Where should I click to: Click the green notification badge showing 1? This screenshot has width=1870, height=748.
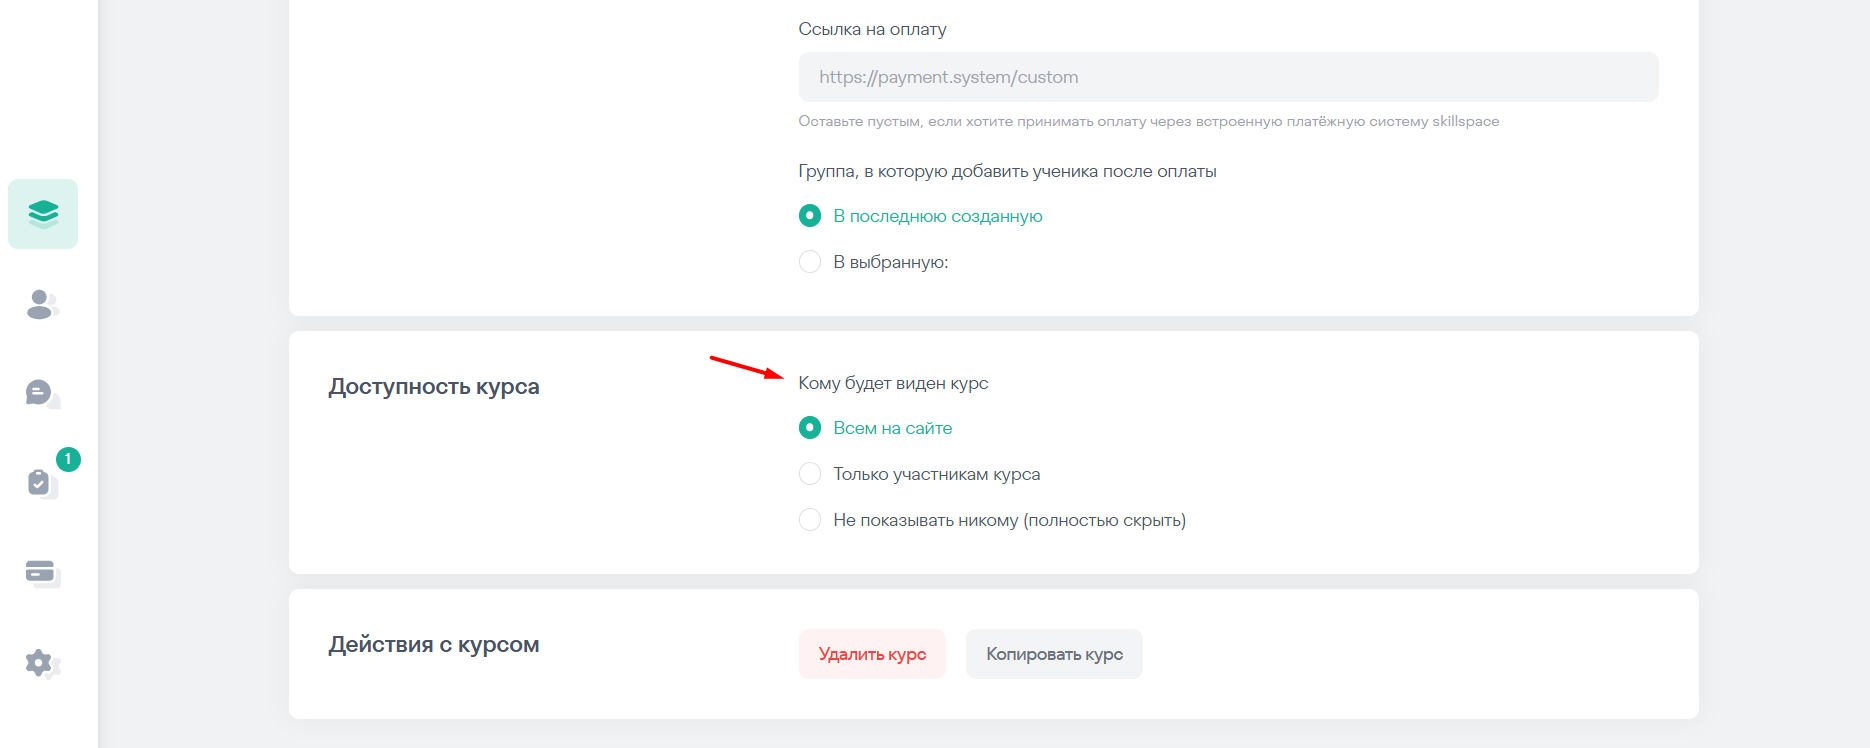point(68,459)
